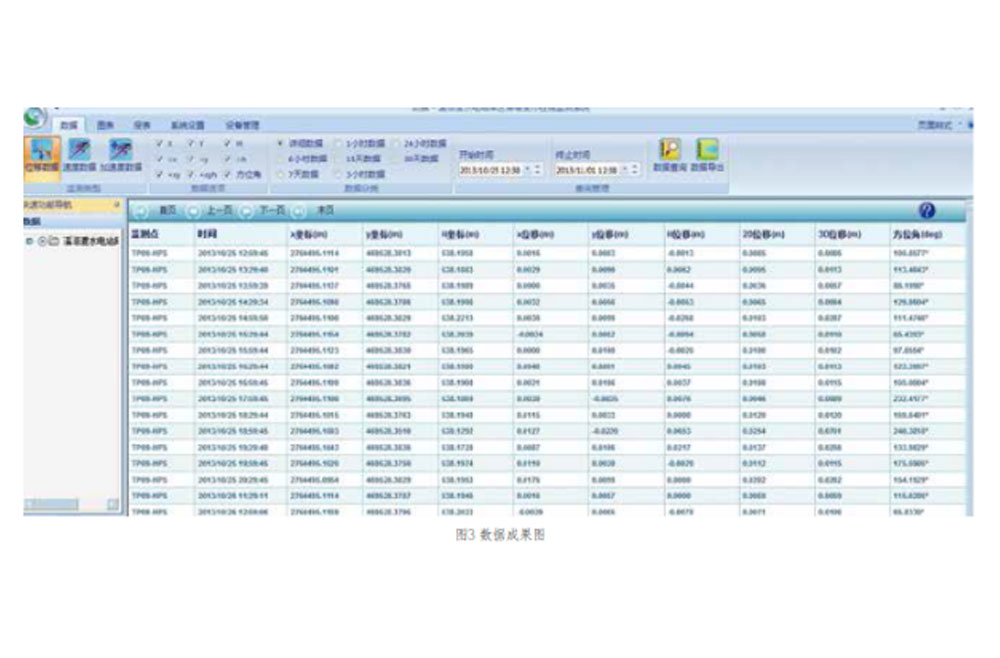This screenshot has width=1000, height=658.
Task: Click the 监测点 column header
Action: tap(161, 234)
